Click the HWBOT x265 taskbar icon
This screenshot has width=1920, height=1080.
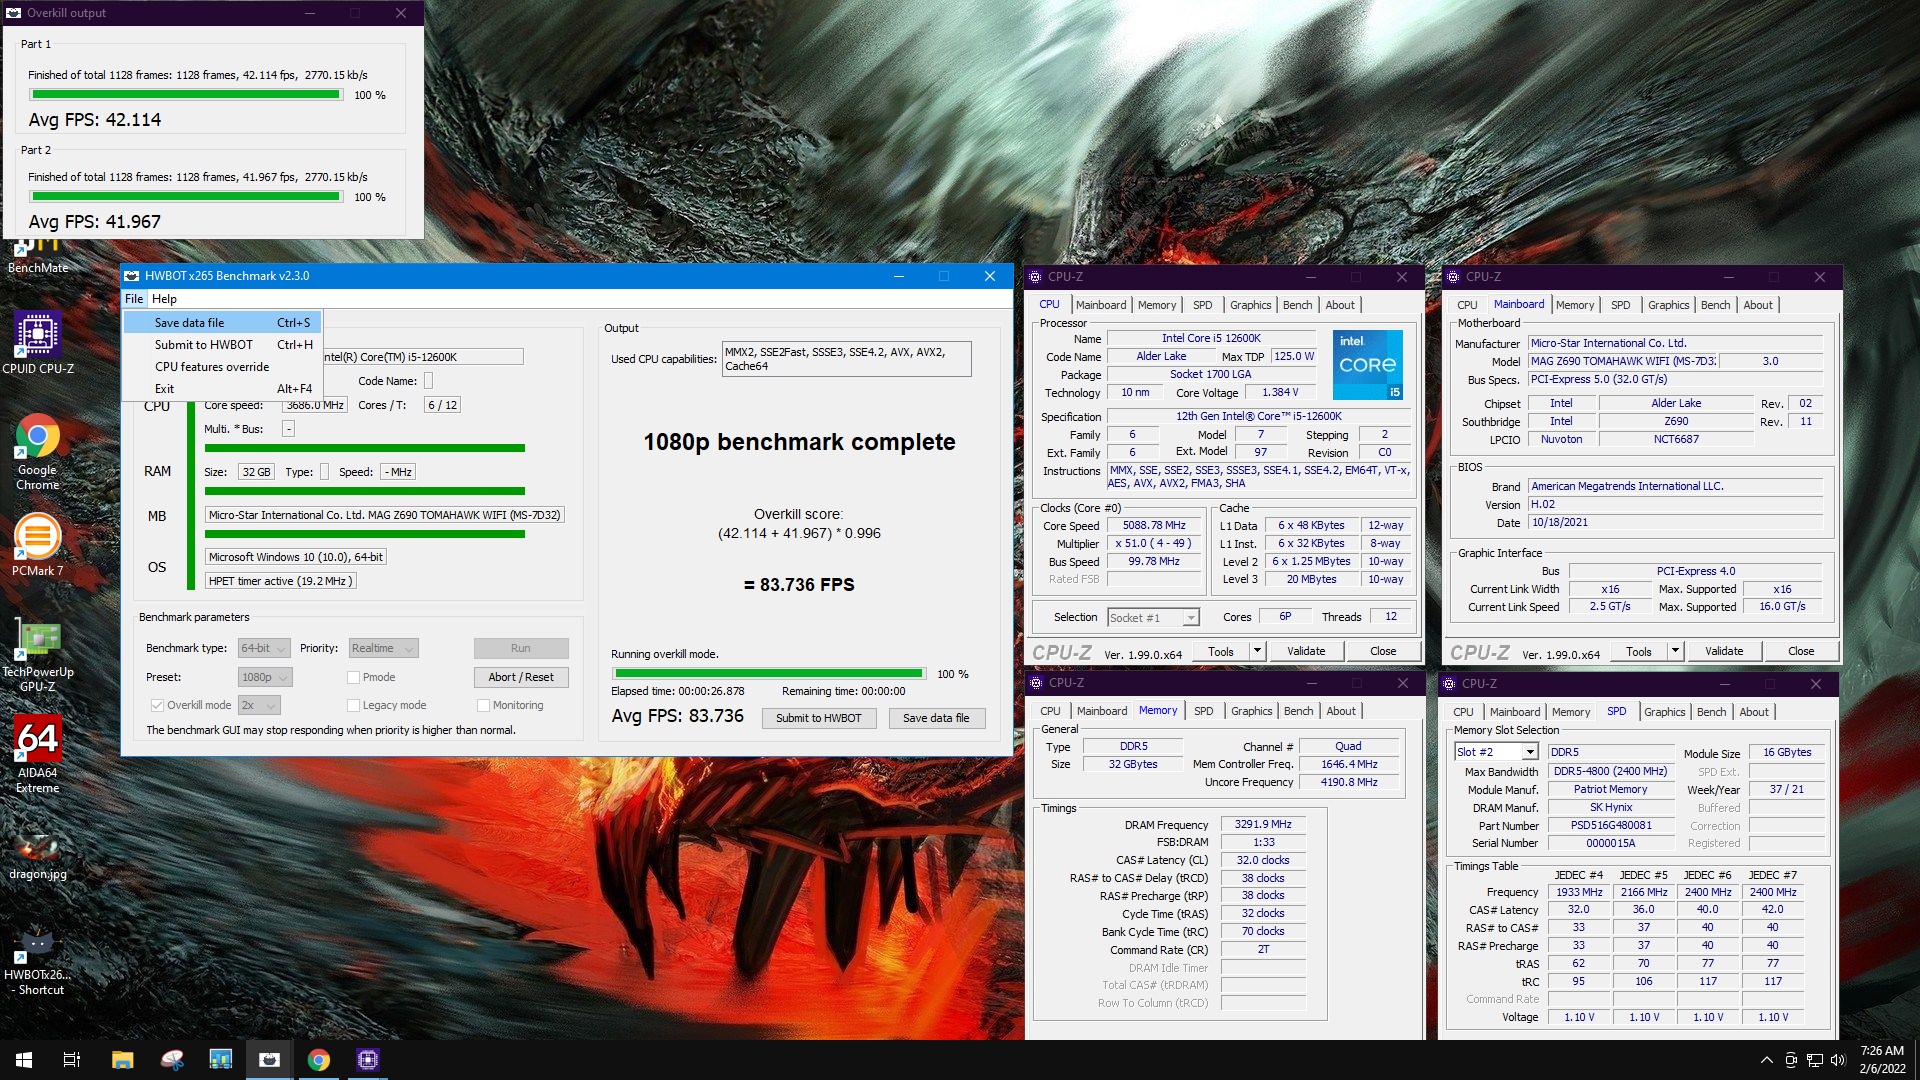click(269, 1060)
